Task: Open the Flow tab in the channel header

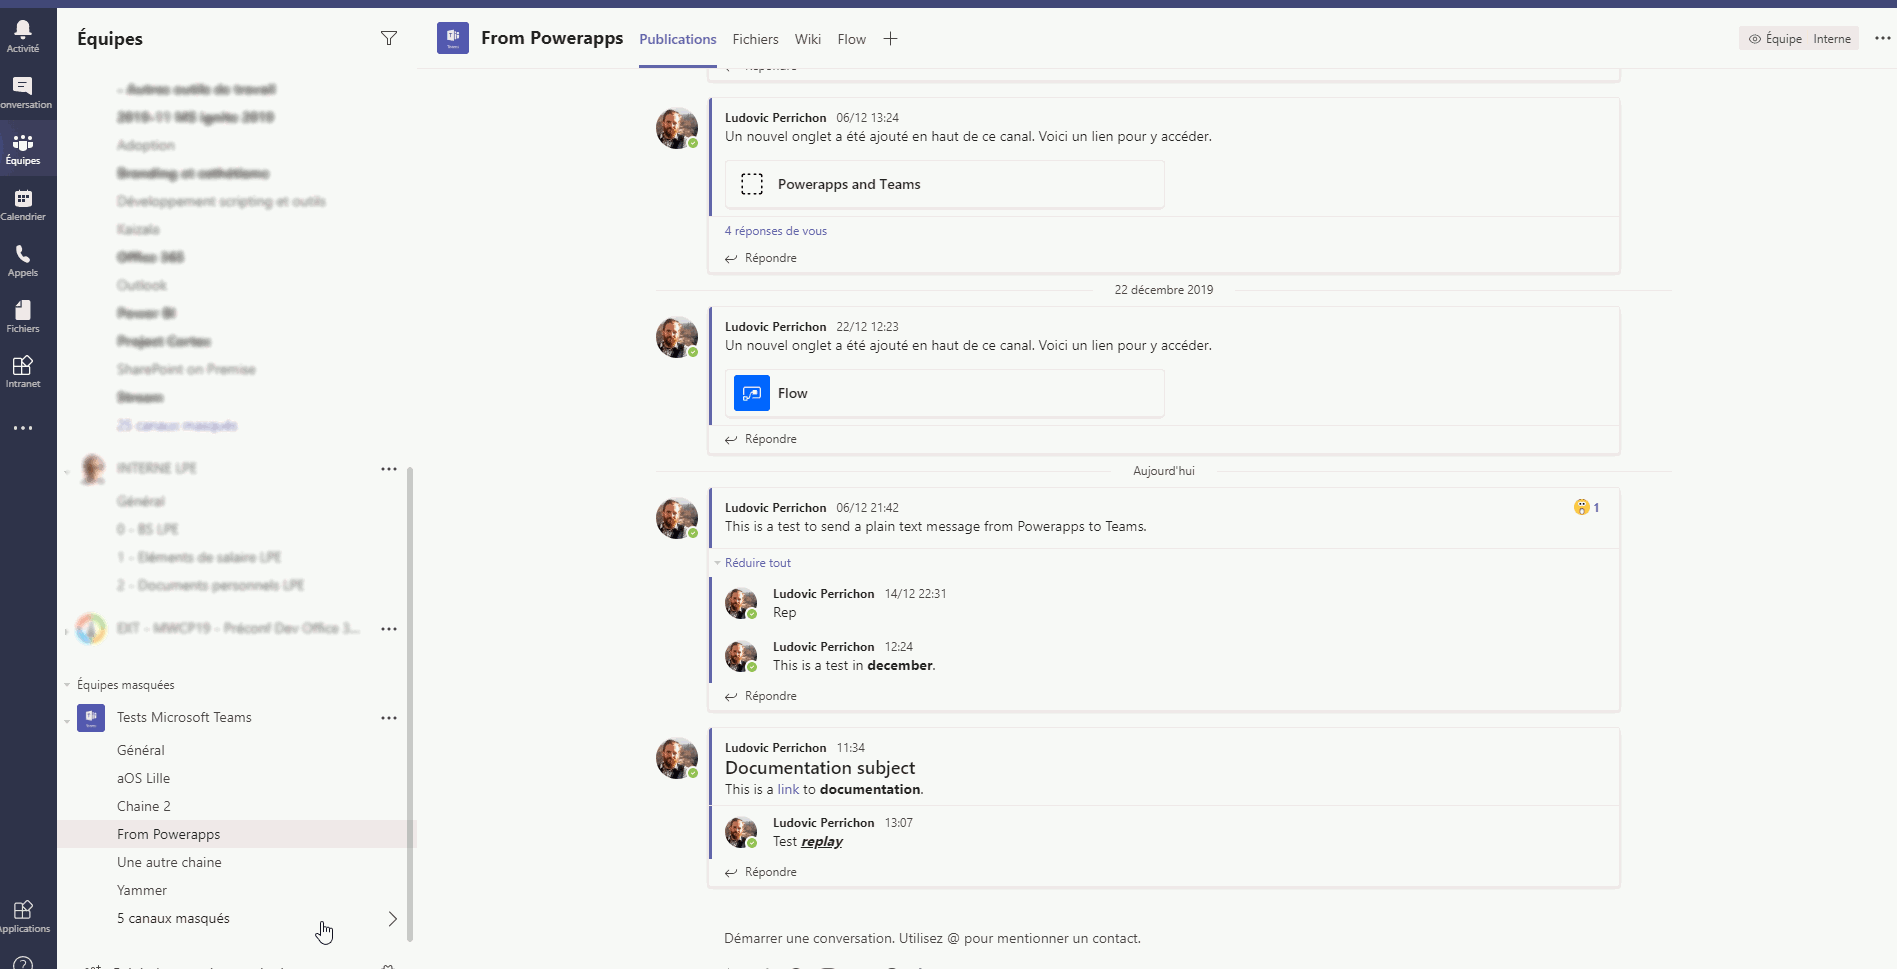Action: [852, 39]
